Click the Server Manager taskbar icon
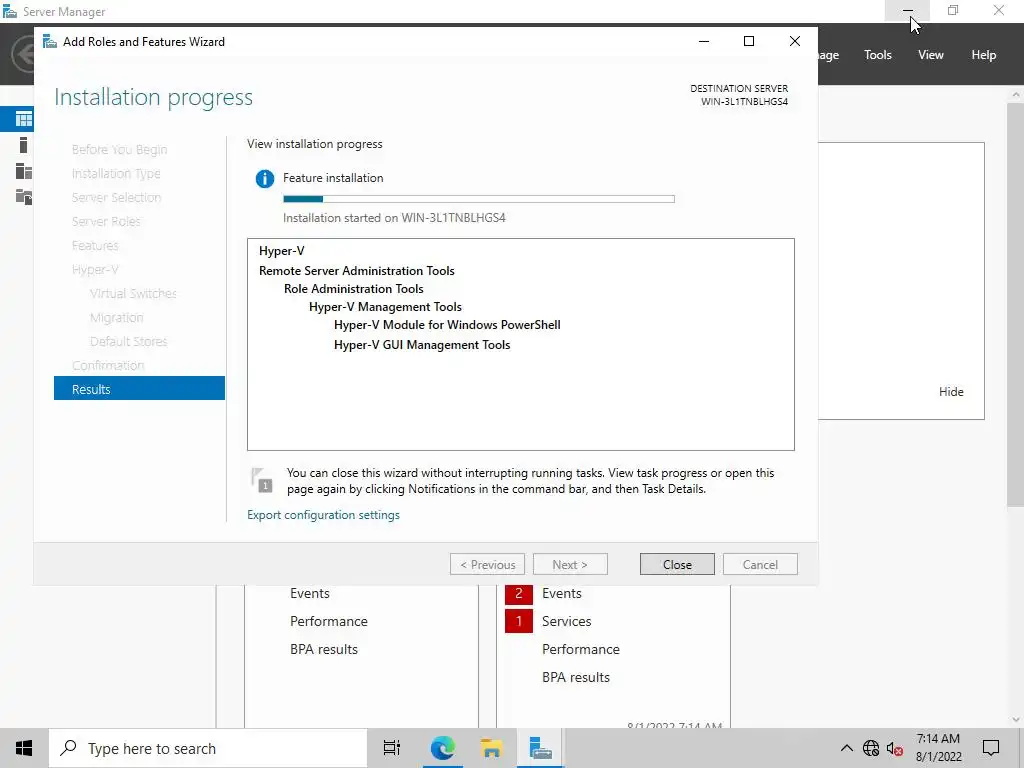Image resolution: width=1024 pixels, height=768 pixels. point(541,748)
